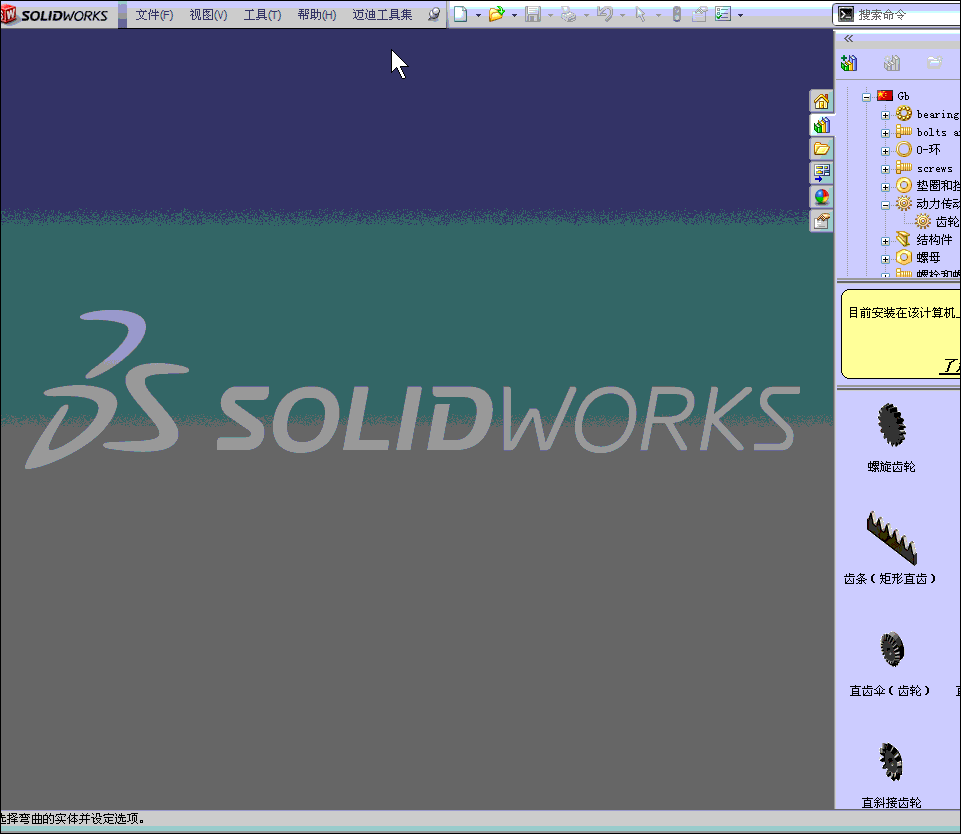Expand the 结构件 tree node

point(885,241)
